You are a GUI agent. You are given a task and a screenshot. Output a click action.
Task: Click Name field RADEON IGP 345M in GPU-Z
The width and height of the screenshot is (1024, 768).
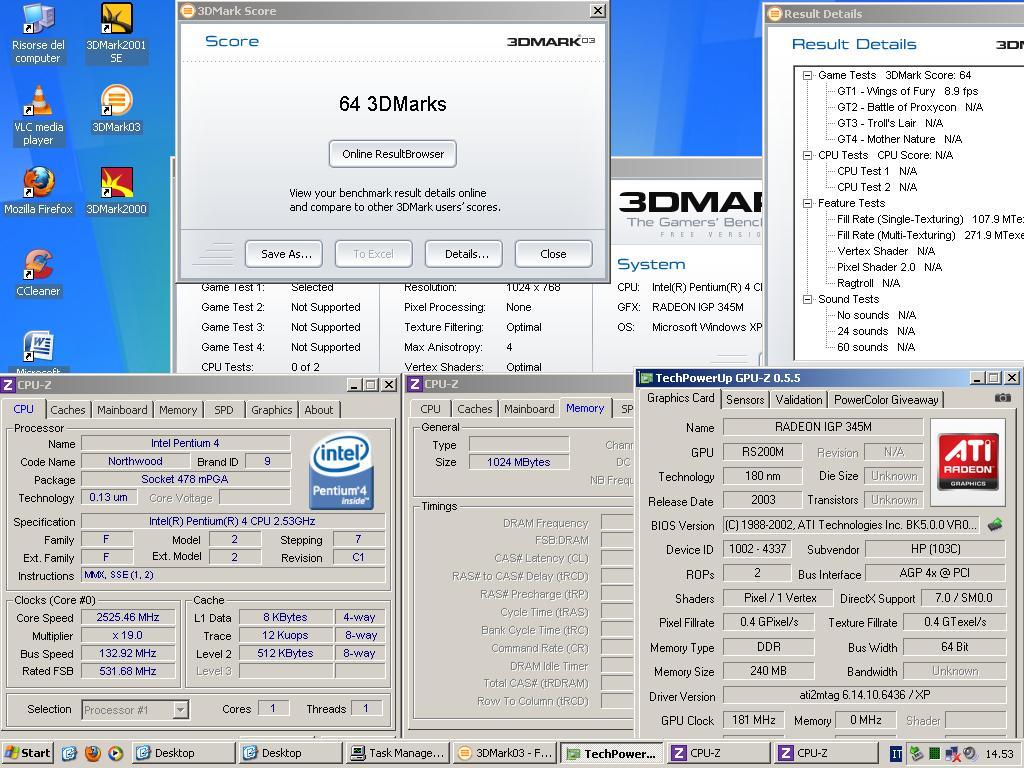click(823, 427)
